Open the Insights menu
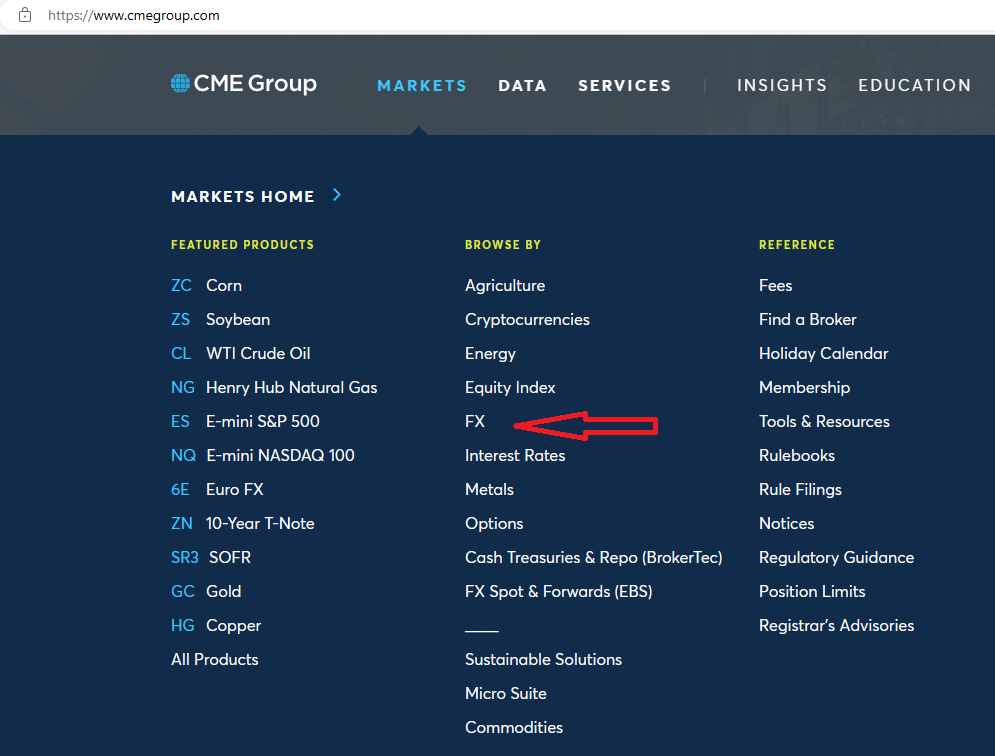 pyautogui.click(x=782, y=86)
